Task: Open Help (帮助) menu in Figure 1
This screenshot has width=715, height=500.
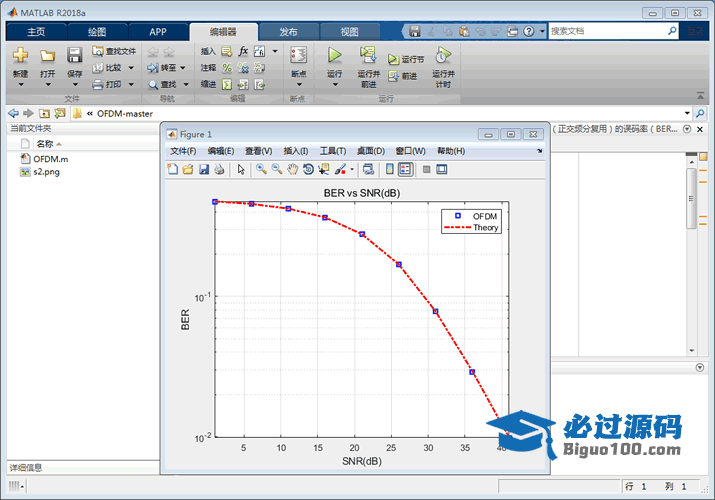Action: coord(451,151)
